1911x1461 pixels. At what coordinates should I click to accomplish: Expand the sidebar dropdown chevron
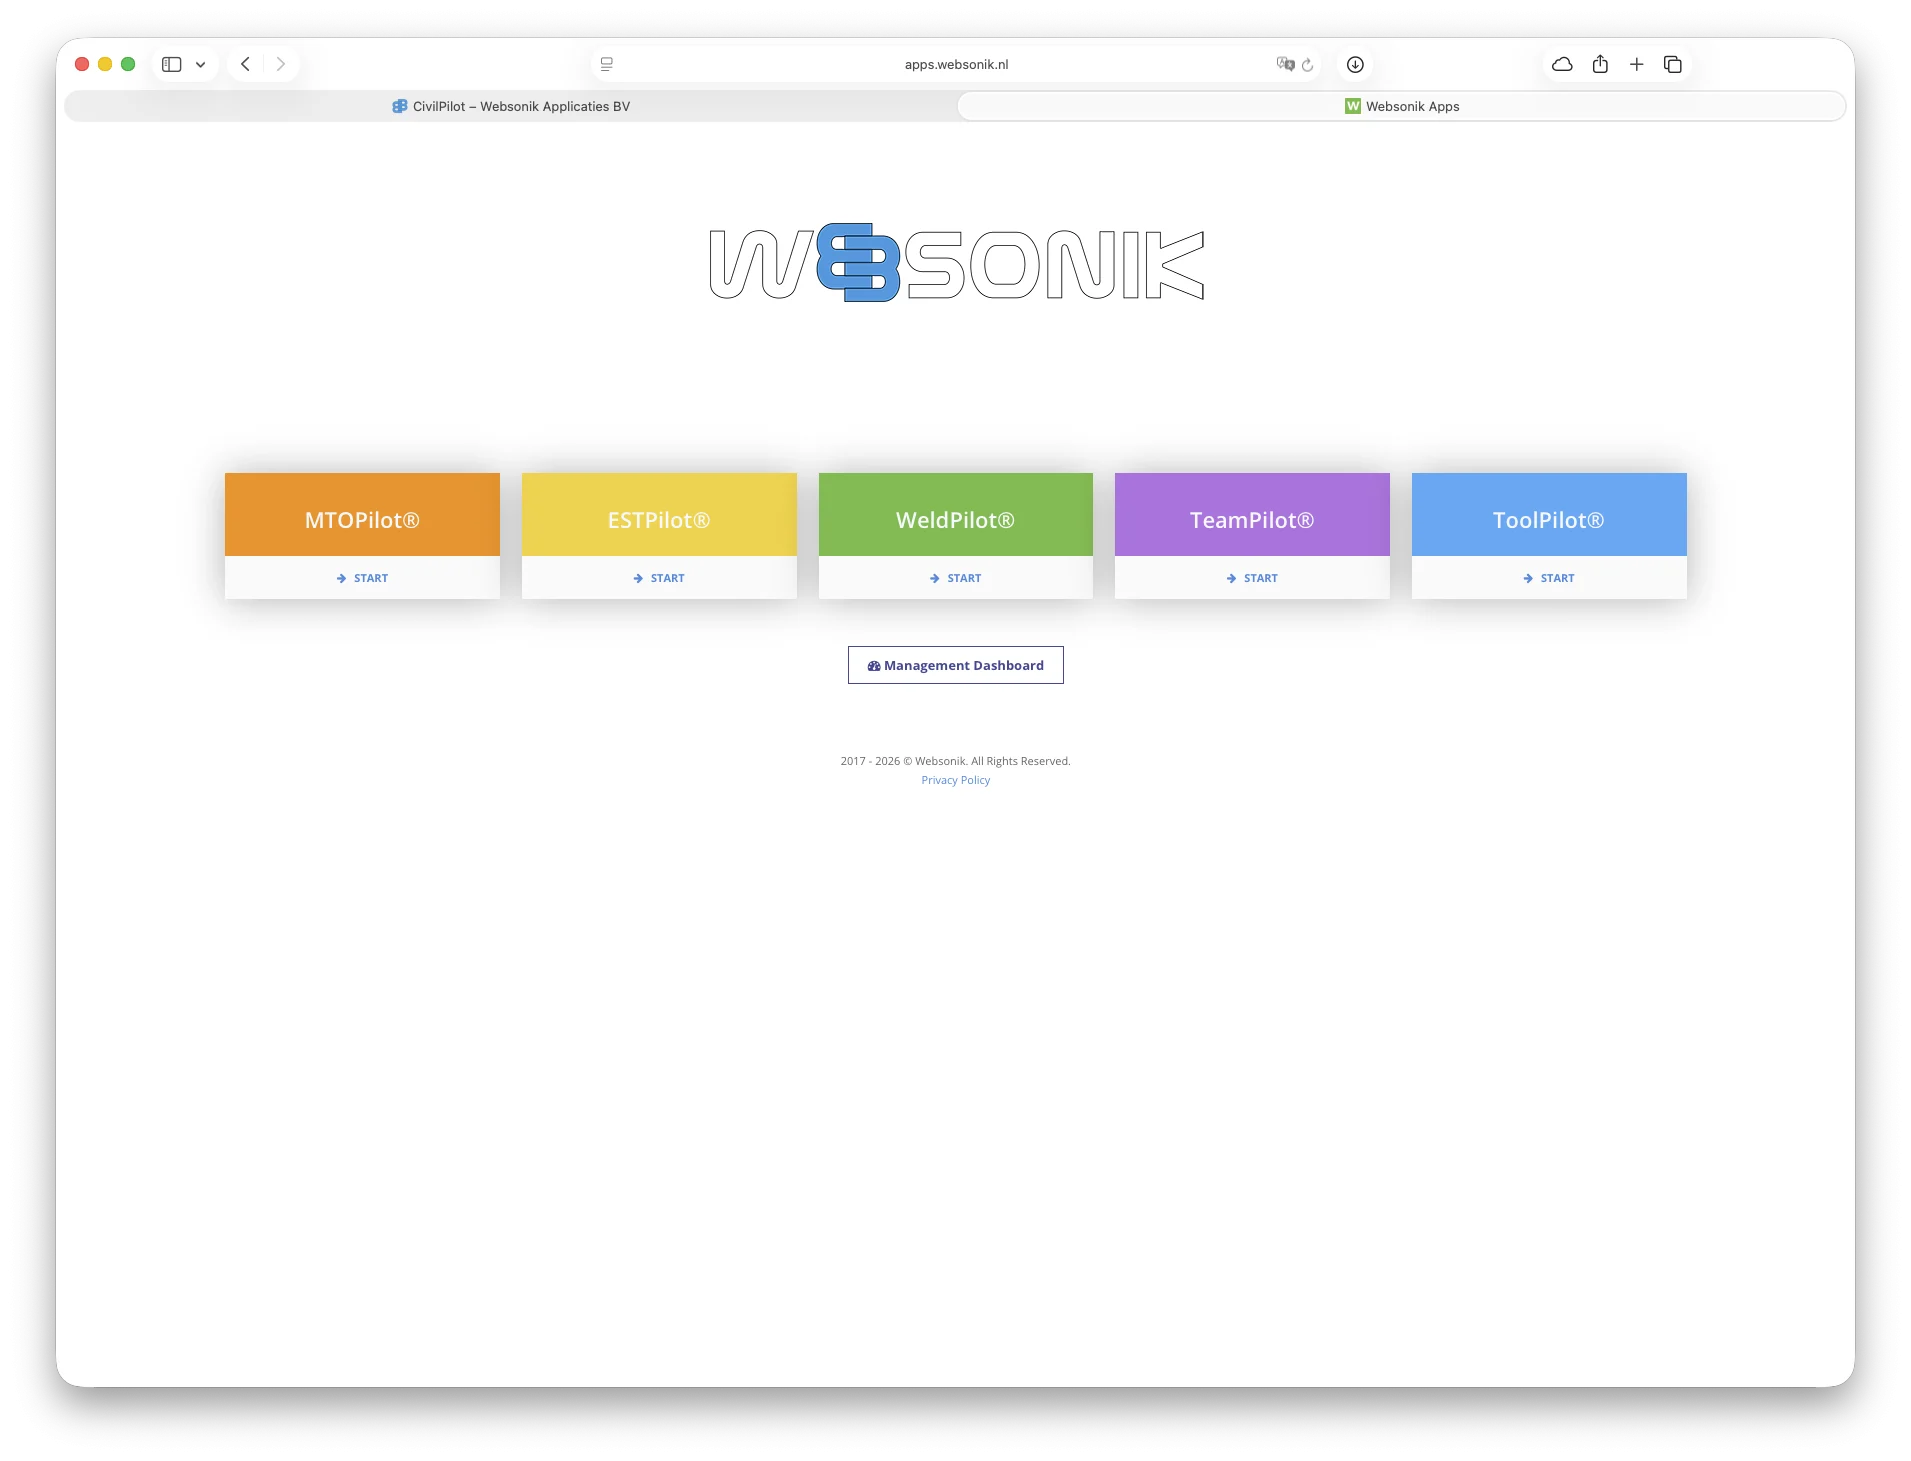pyautogui.click(x=200, y=65)
